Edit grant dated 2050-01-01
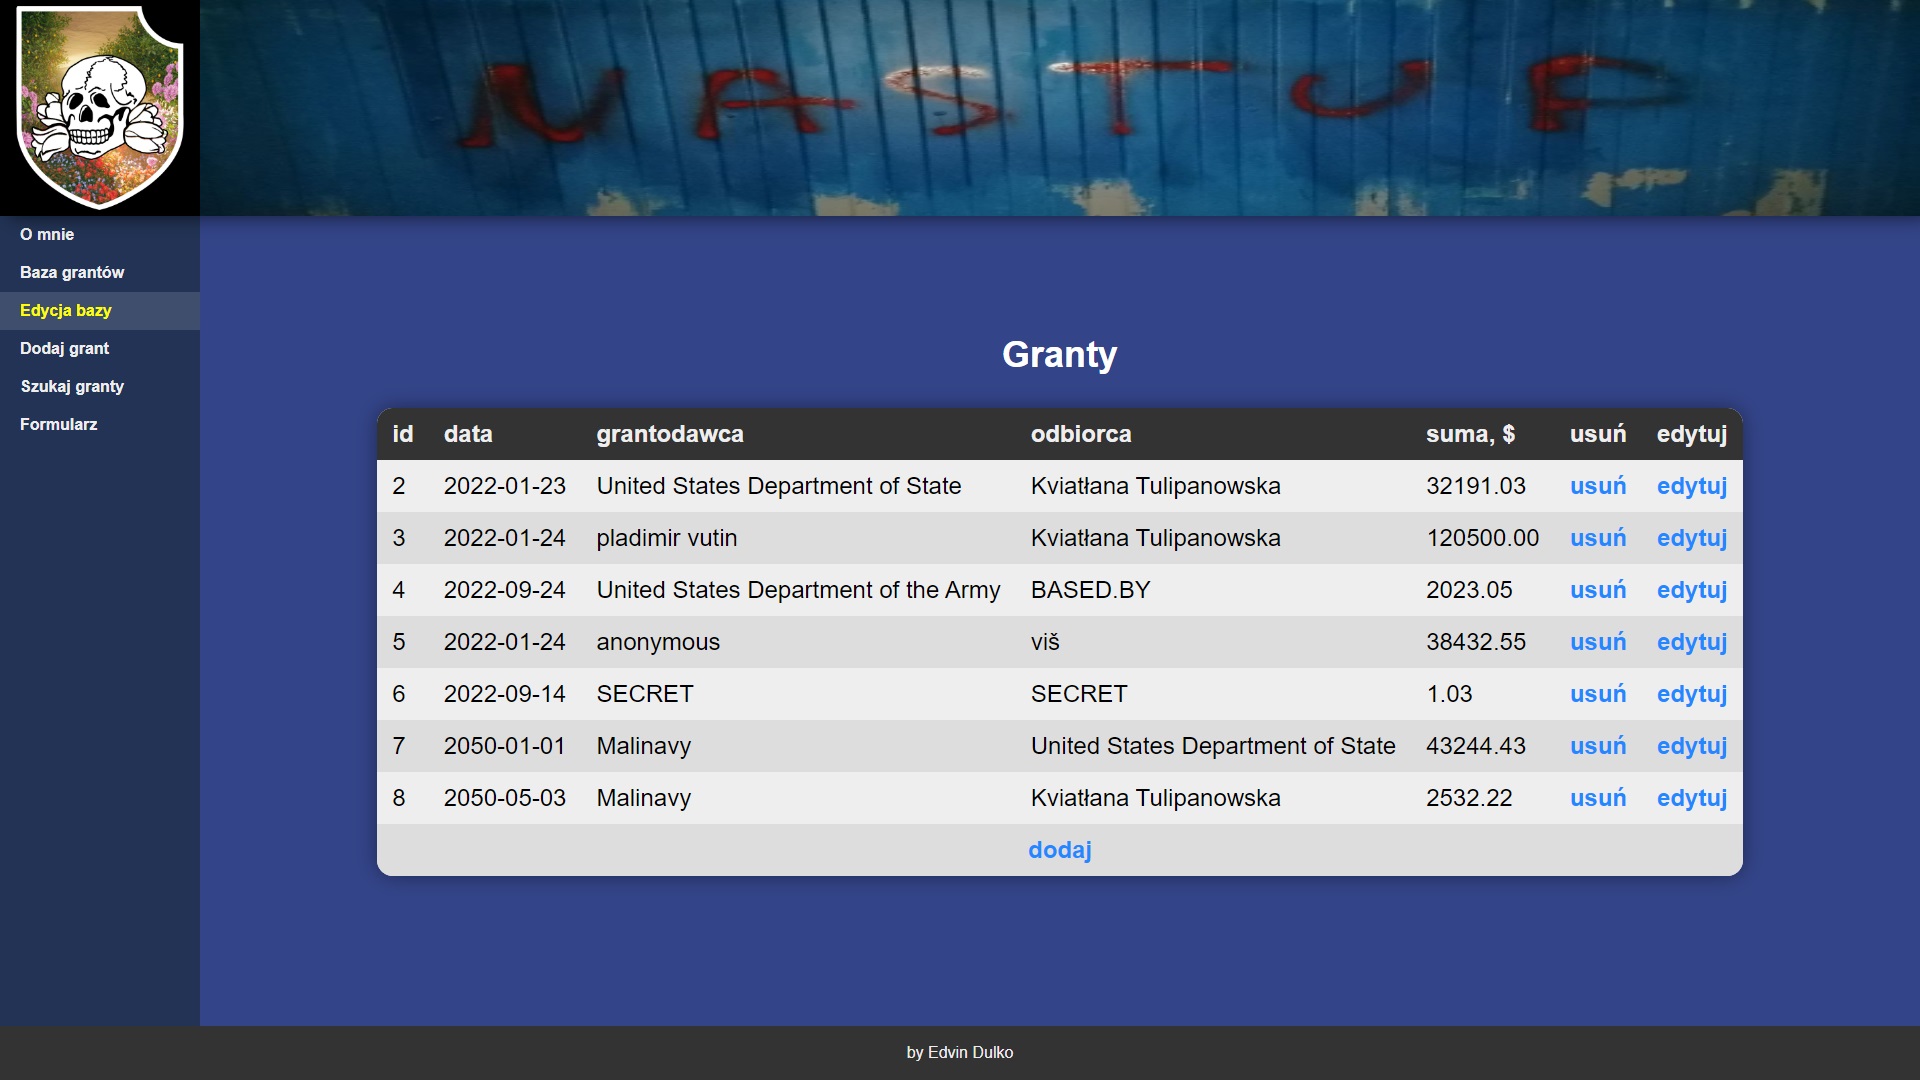This screenshot has width=1920, height=1080. 1692,746
